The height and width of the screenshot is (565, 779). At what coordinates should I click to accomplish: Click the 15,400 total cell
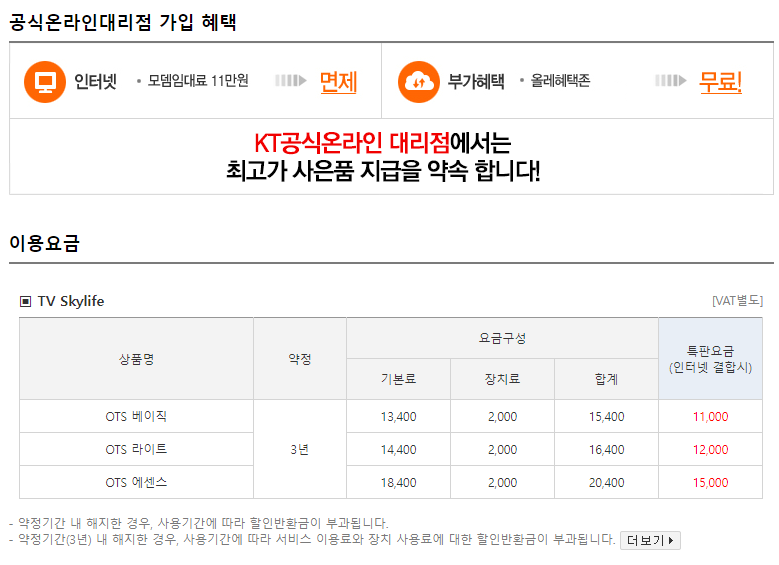click(x=607, y=416)
